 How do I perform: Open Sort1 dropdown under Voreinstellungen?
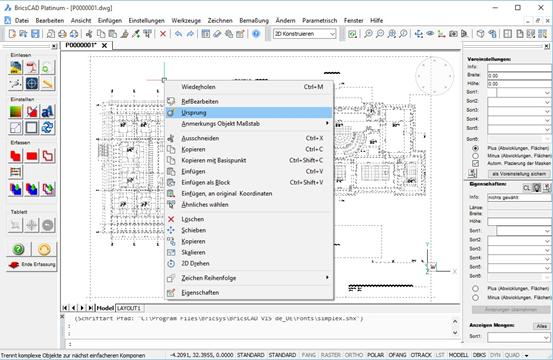click(547, 92)
